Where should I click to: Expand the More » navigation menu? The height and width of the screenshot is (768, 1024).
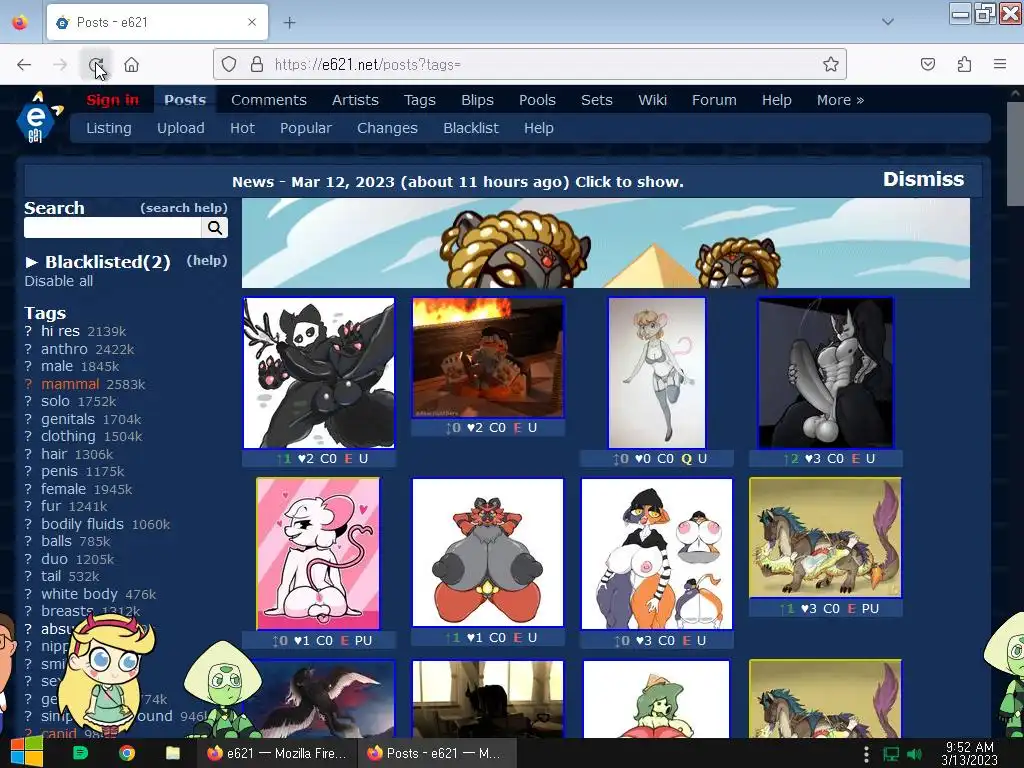click(x=840, y=100)
